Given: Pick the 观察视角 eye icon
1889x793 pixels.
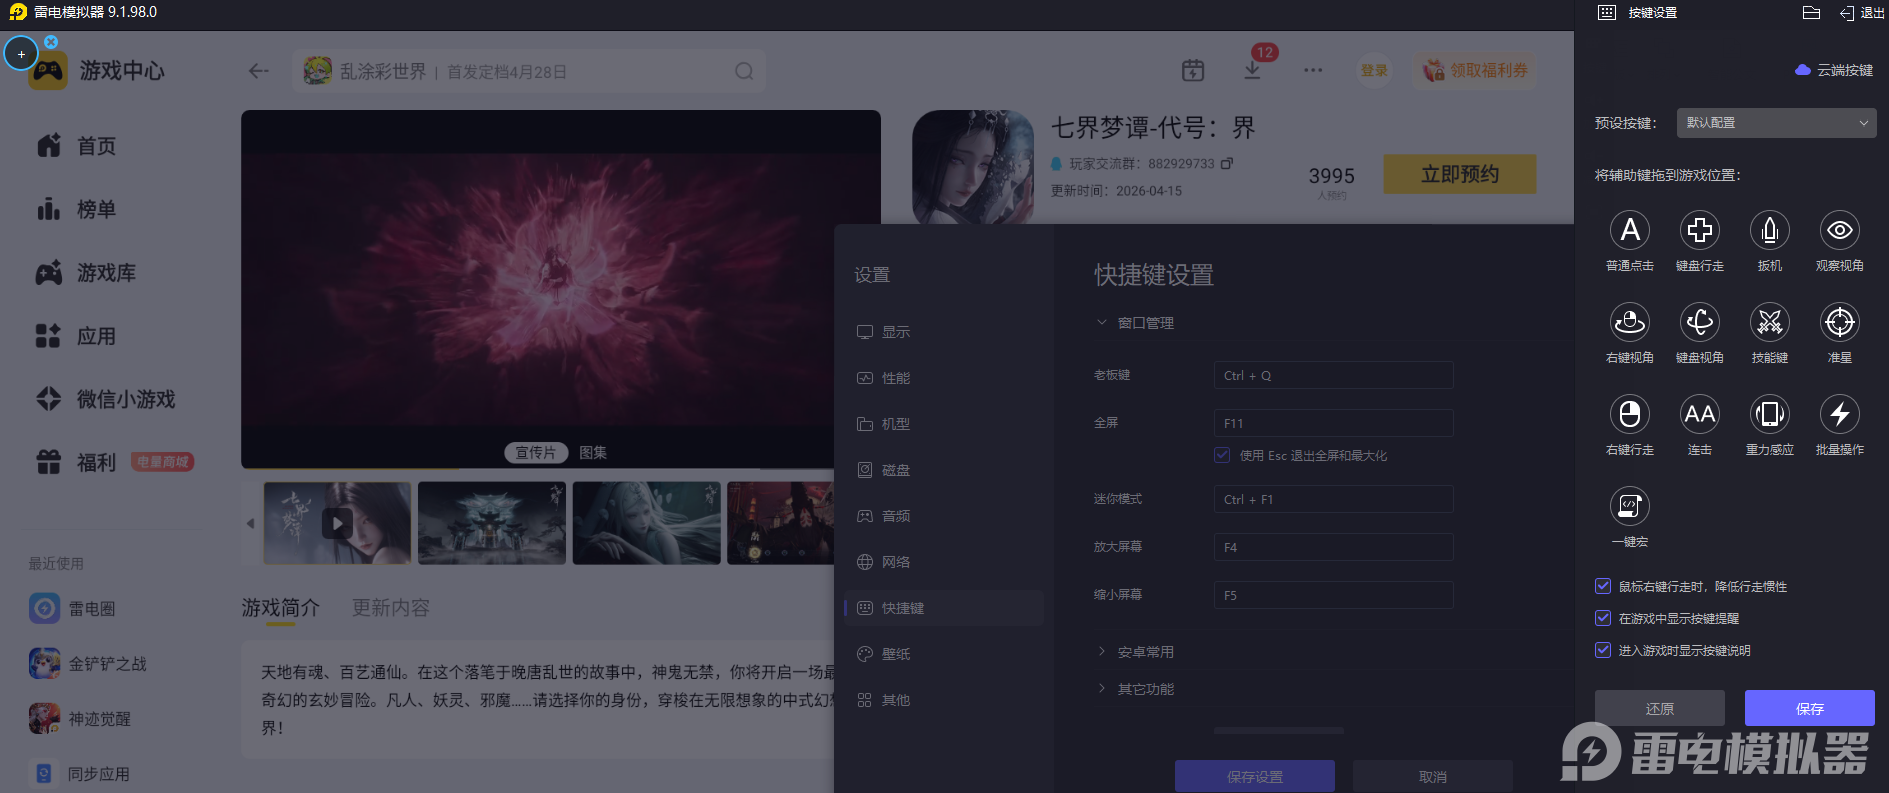Looking at the screenshot, I should [1839, 231].
